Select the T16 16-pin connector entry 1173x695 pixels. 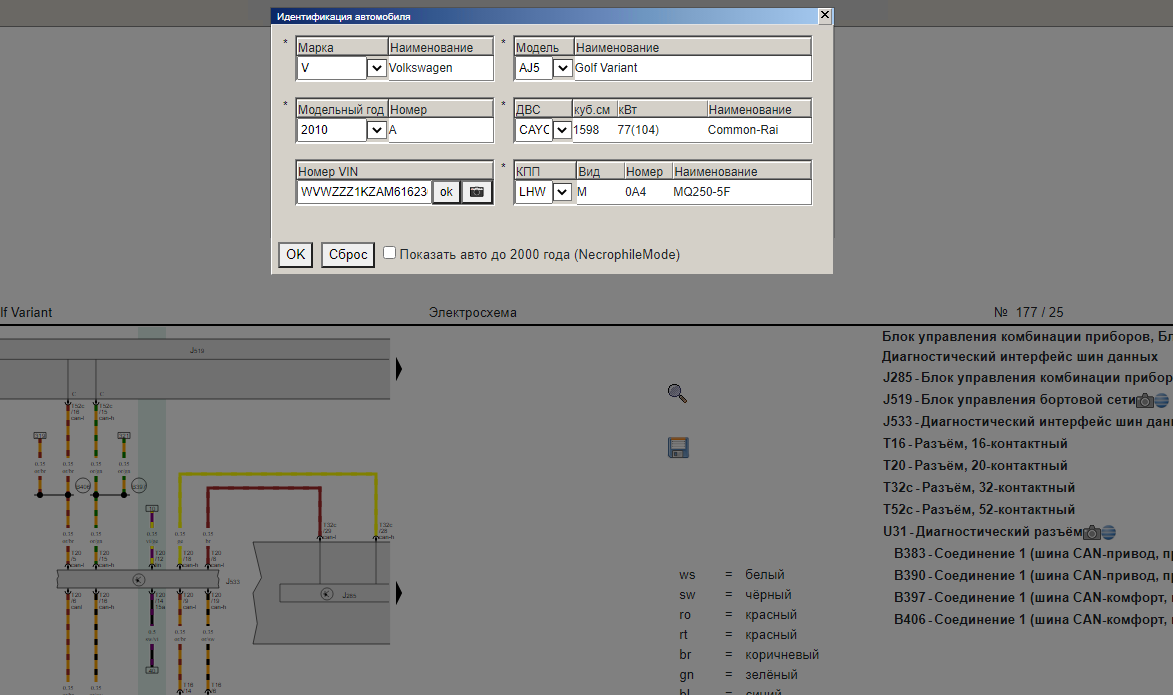coord(975,444)
